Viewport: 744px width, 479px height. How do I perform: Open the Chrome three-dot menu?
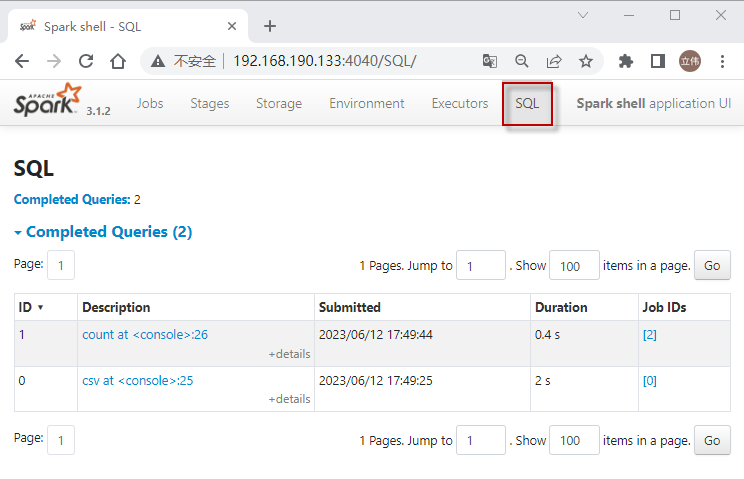click(722, 61)
